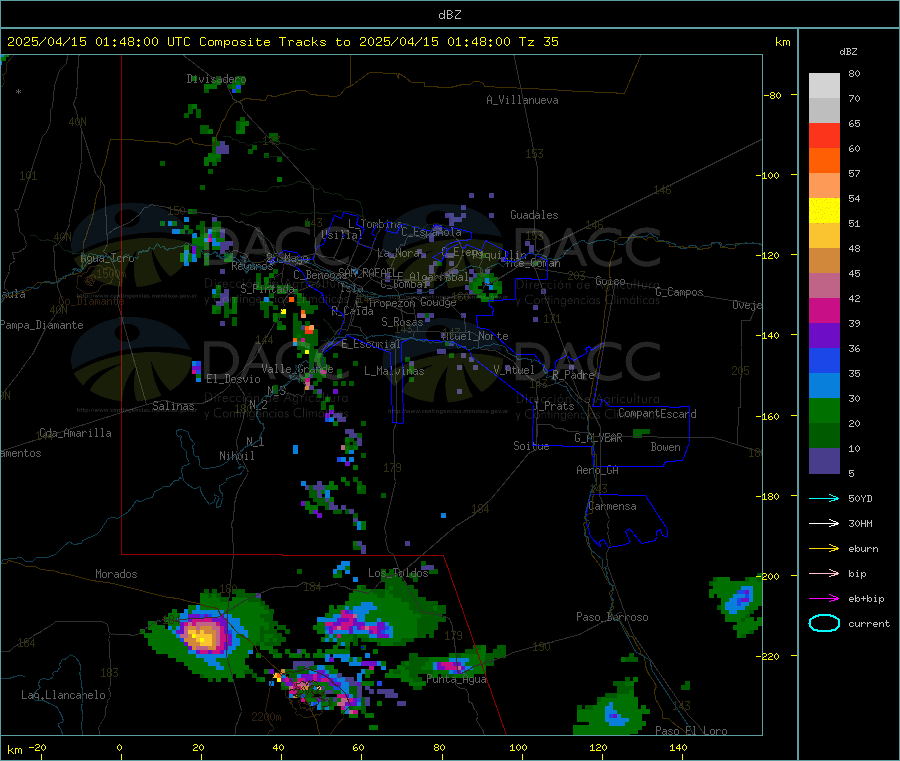900x761 pixels.
Task: Click the Paso_El_Loro label
Action: (691, 731)
